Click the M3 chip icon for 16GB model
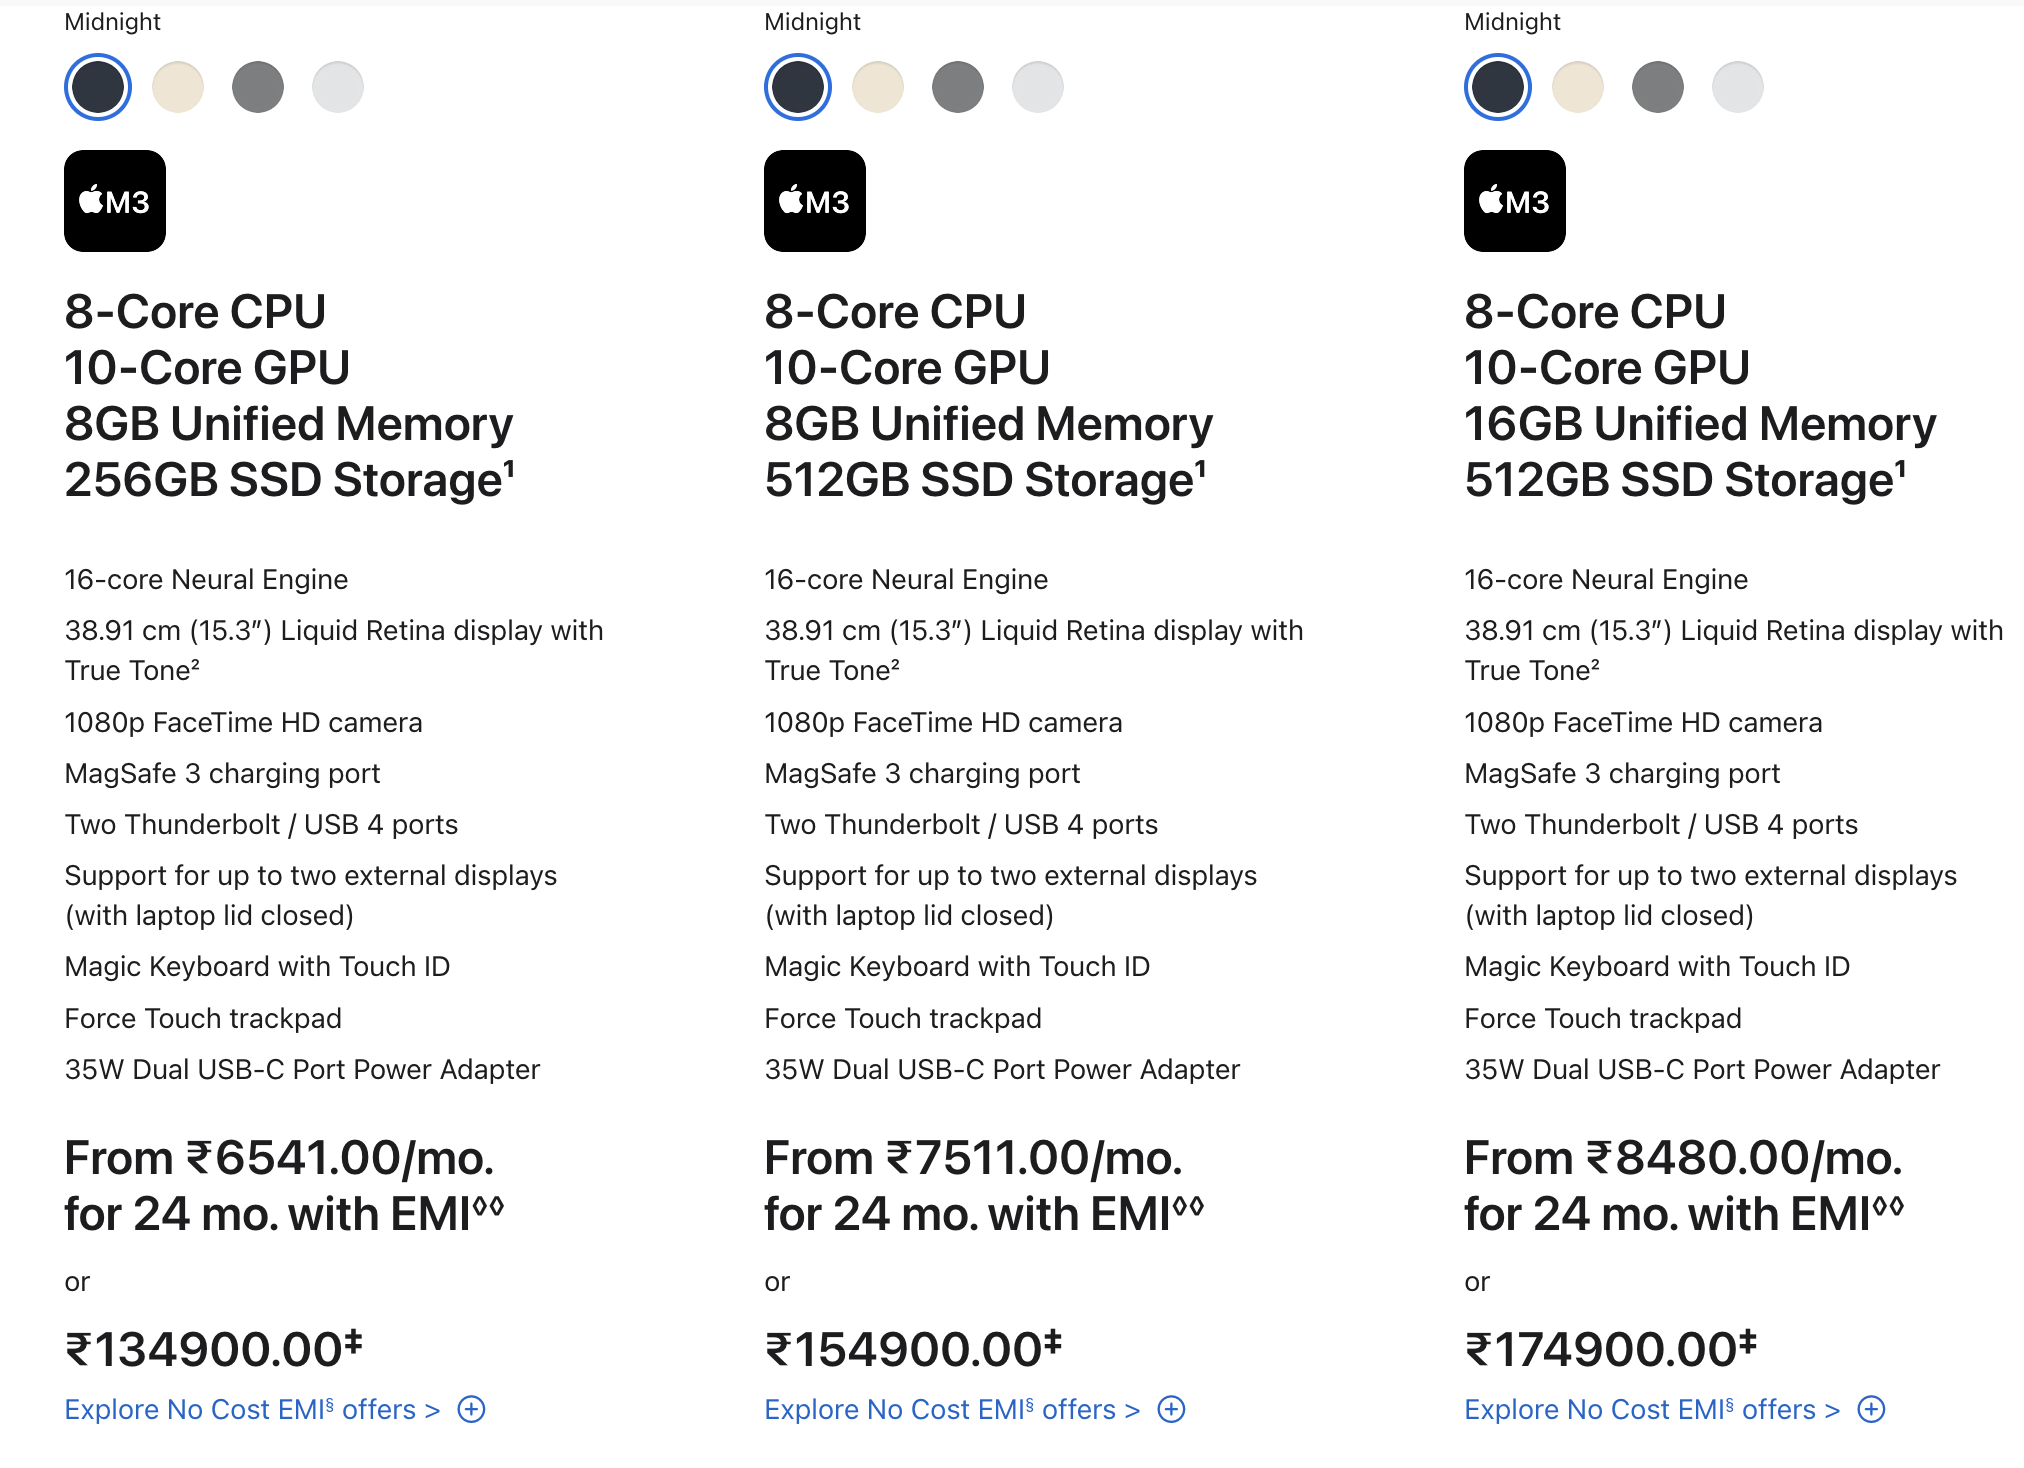The width and height of the screenshot is (2024, 1468). (1515, 201)
